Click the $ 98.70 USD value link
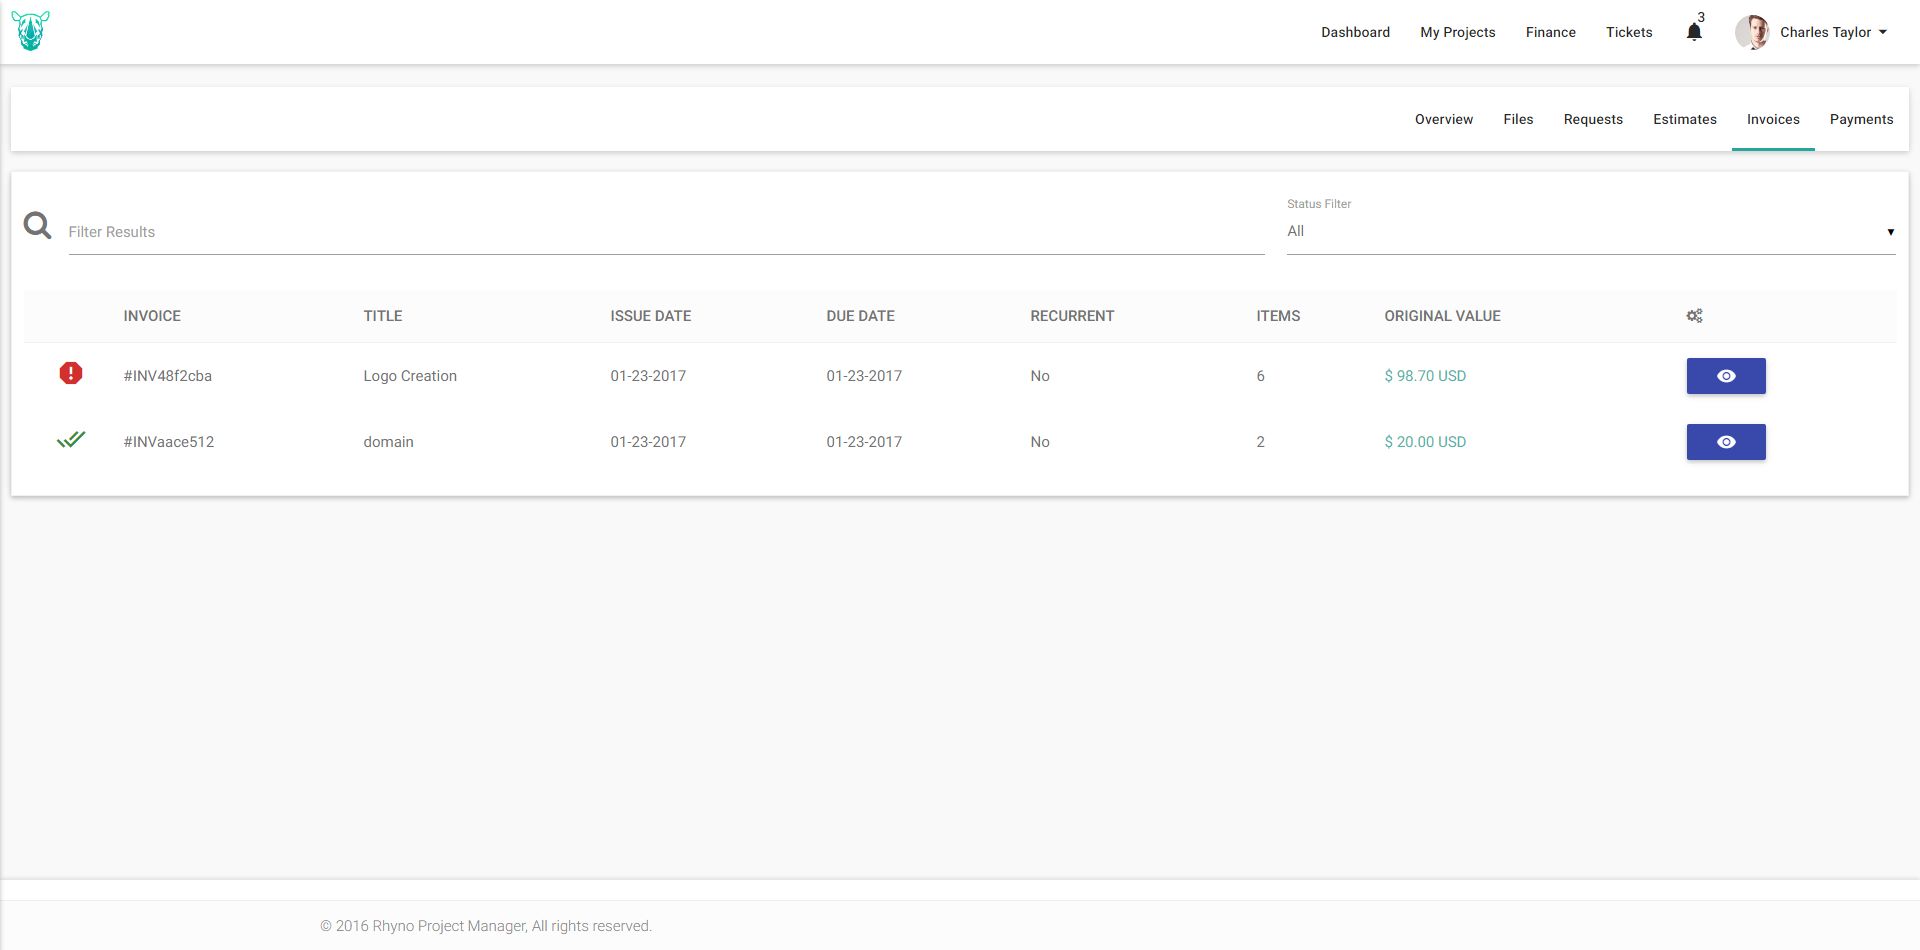This screenshot has height=950, width=1920. (1425, 376)
